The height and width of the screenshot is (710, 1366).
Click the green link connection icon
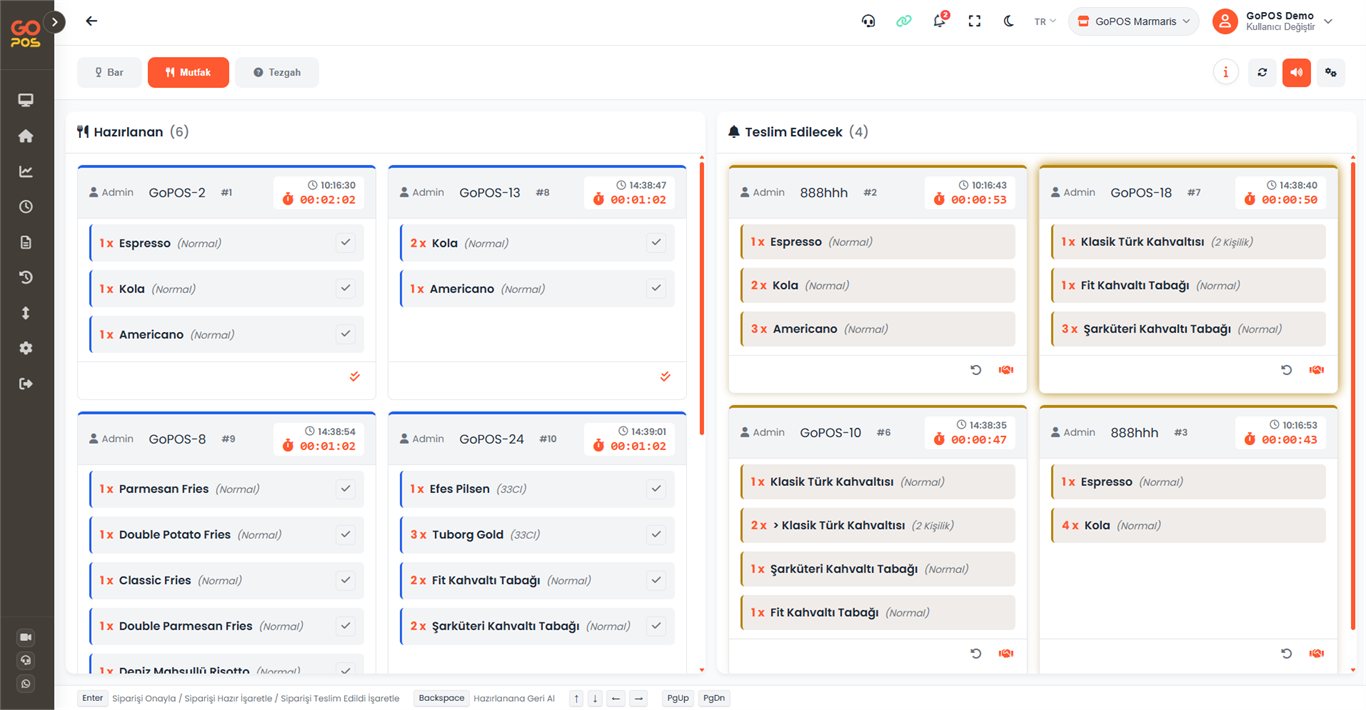click(x=904, y=21)
